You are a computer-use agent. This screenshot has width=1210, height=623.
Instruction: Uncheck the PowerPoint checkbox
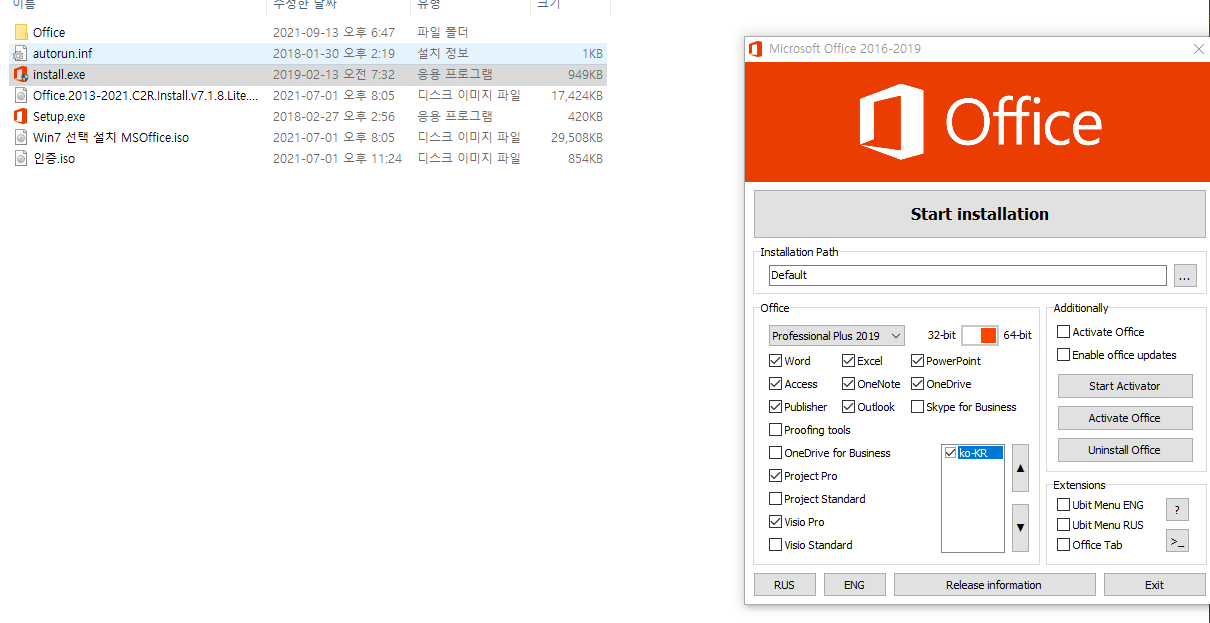(918, 361)
